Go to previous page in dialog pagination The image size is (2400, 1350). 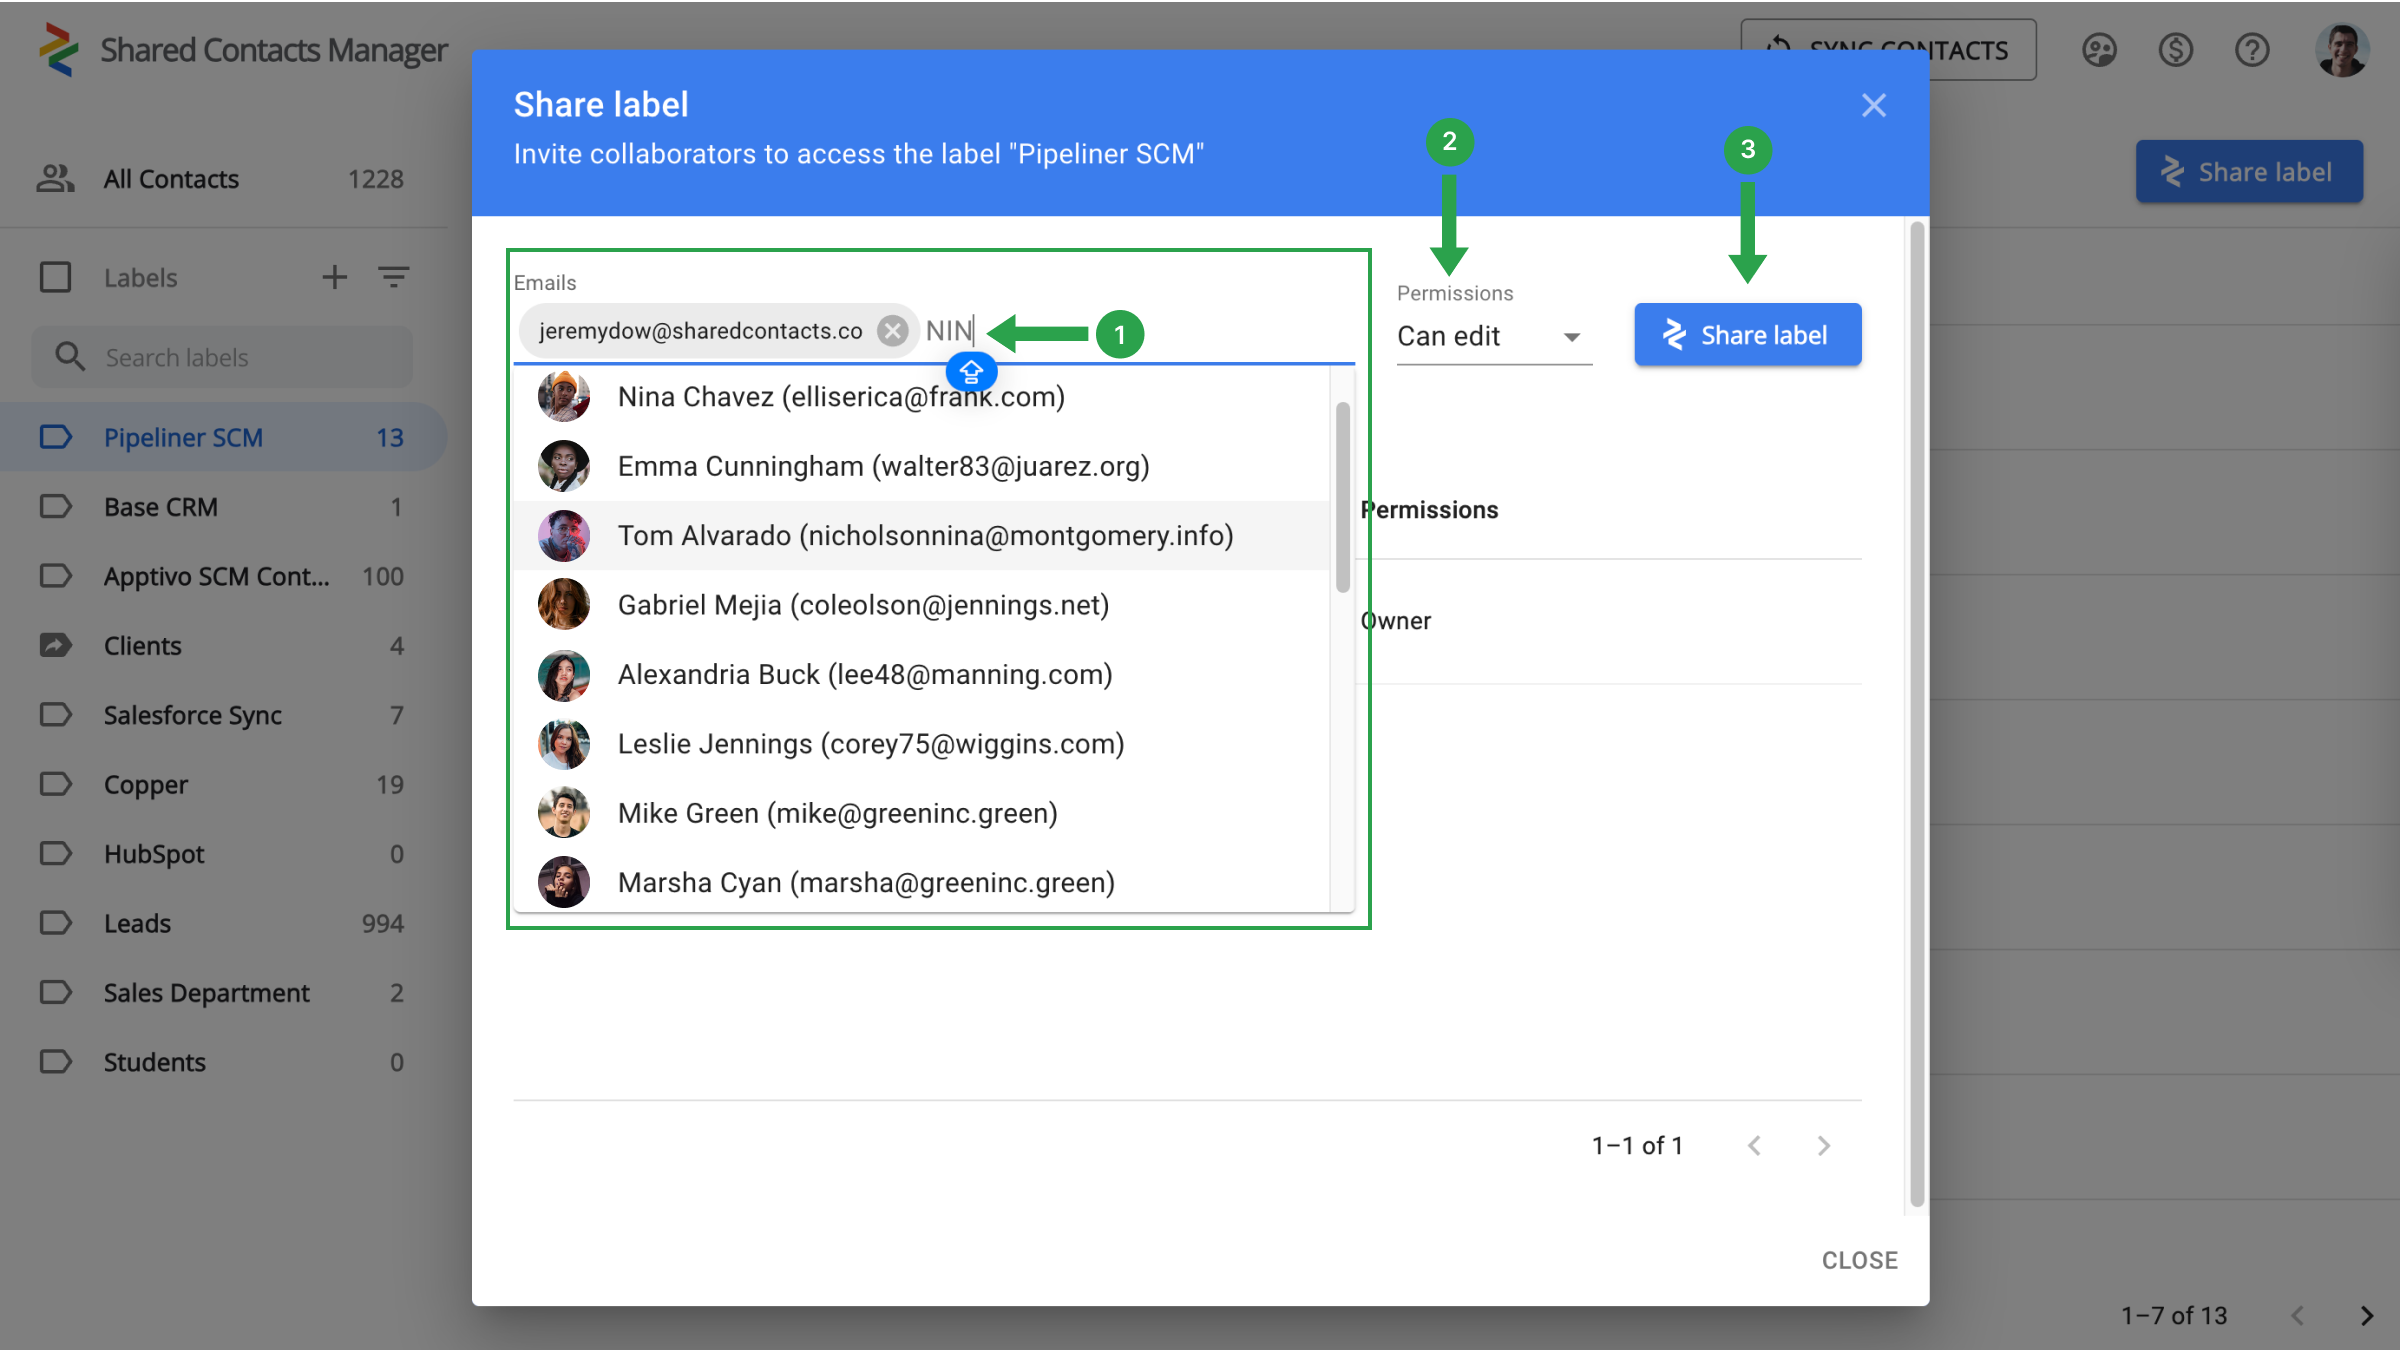tap(1754, 1145)
